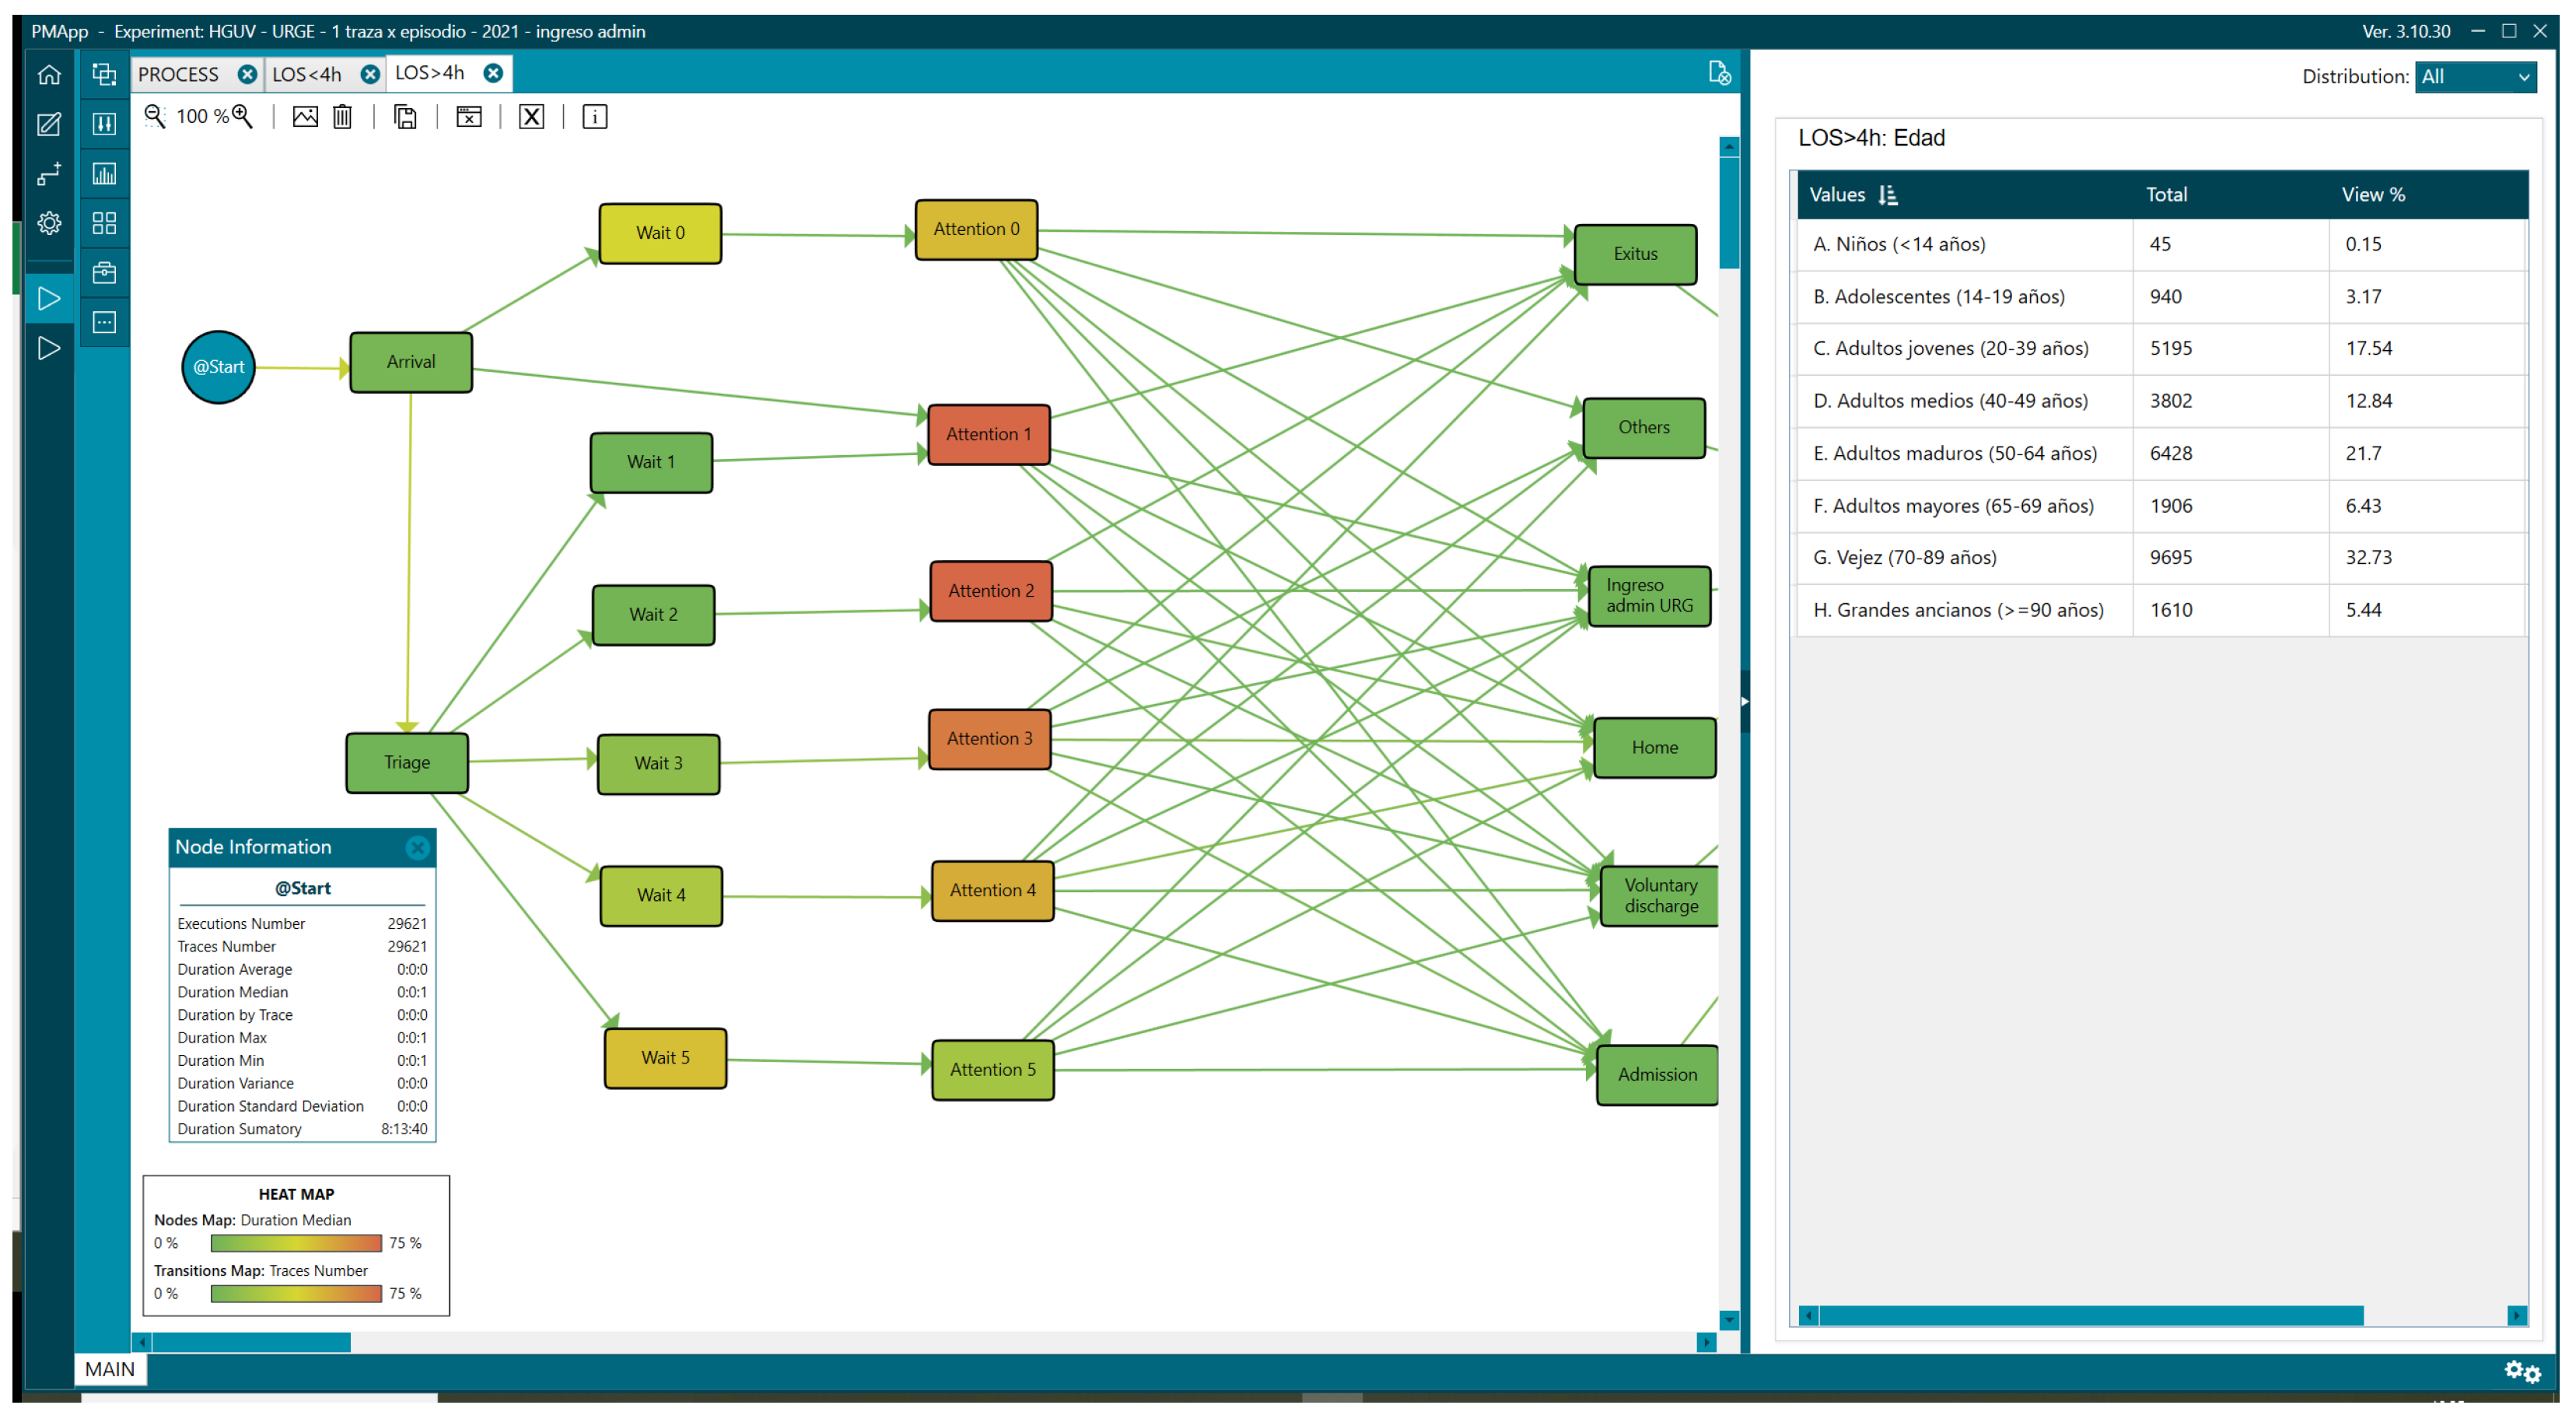2576x1419 pixels.
Task: Switch to the PROCESS tab
Action: click(178, 74)
